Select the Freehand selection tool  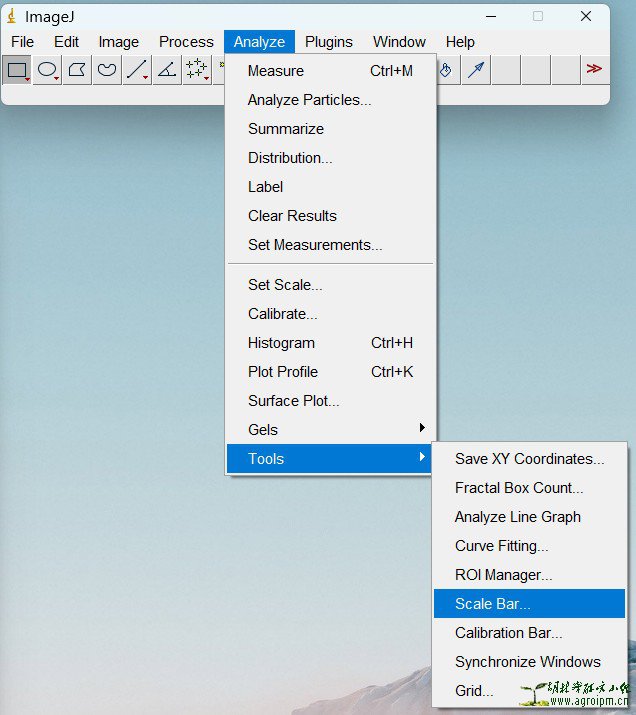point(107,69)
